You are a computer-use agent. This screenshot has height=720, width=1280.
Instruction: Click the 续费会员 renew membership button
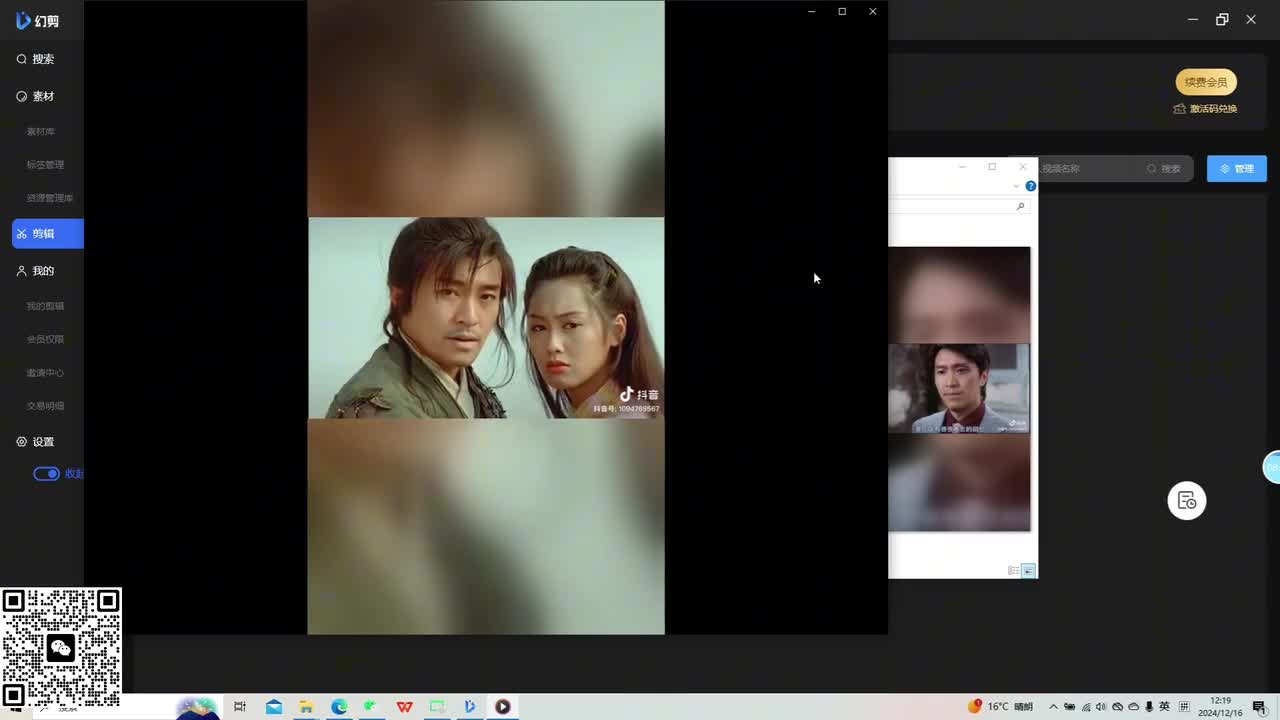click(1206, 82)
